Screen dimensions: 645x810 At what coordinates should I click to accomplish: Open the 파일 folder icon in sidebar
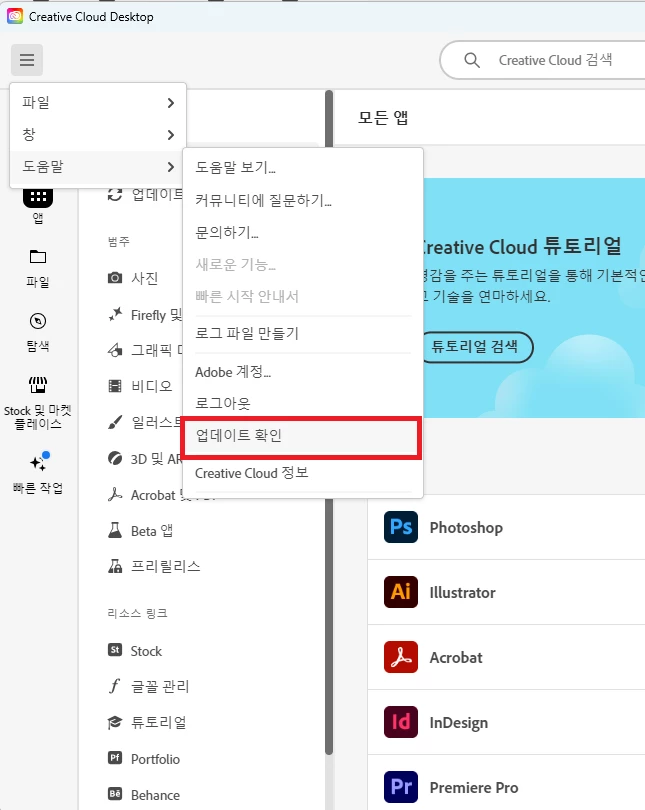[38, 257]
